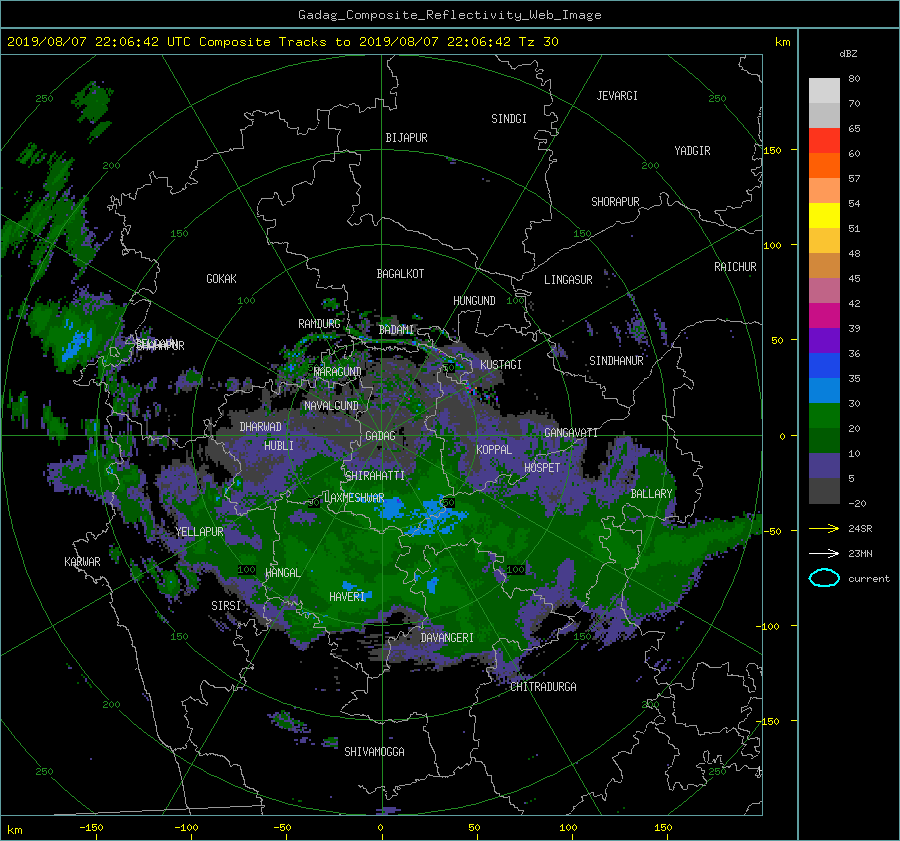Click the white 23MN arrow legend symbol

pos(824,553)
